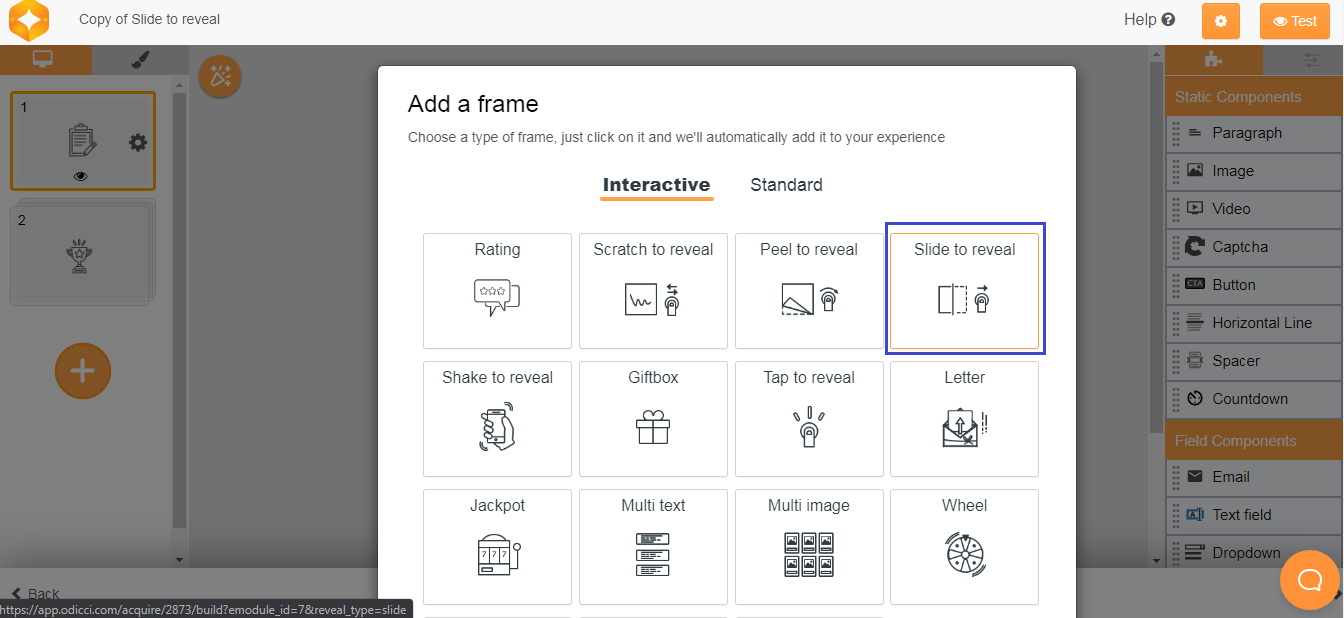Open the Help link
The width and height of the screenshot is (1344, 618).
click(1149, 20)
